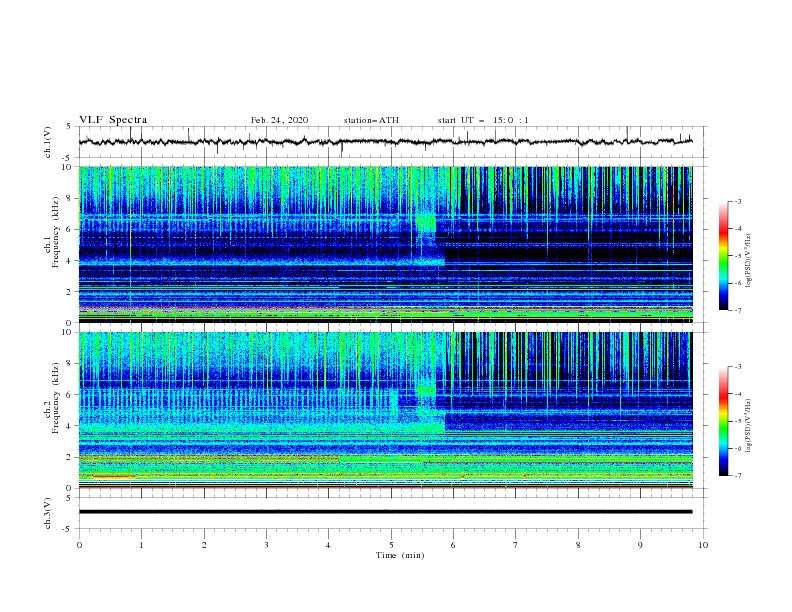Click tick label "3" on the Time axis
This screenshot has width=792, height=612.
coord(267,545)
